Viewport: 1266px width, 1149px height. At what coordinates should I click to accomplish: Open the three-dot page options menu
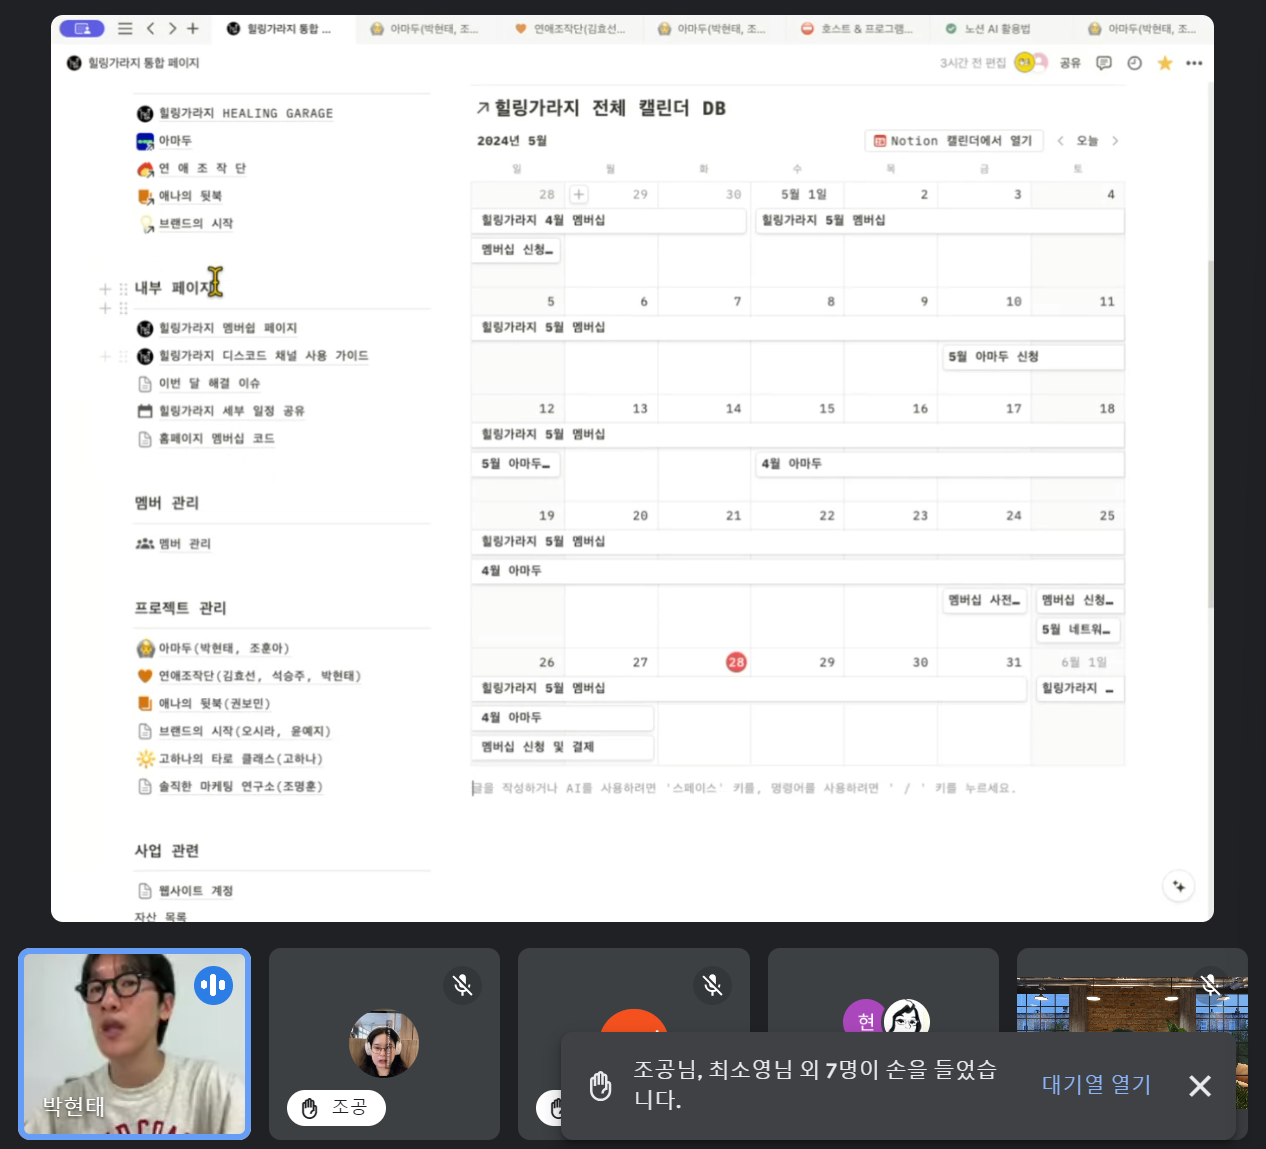pyautogui.click(x=1194, y=63)
